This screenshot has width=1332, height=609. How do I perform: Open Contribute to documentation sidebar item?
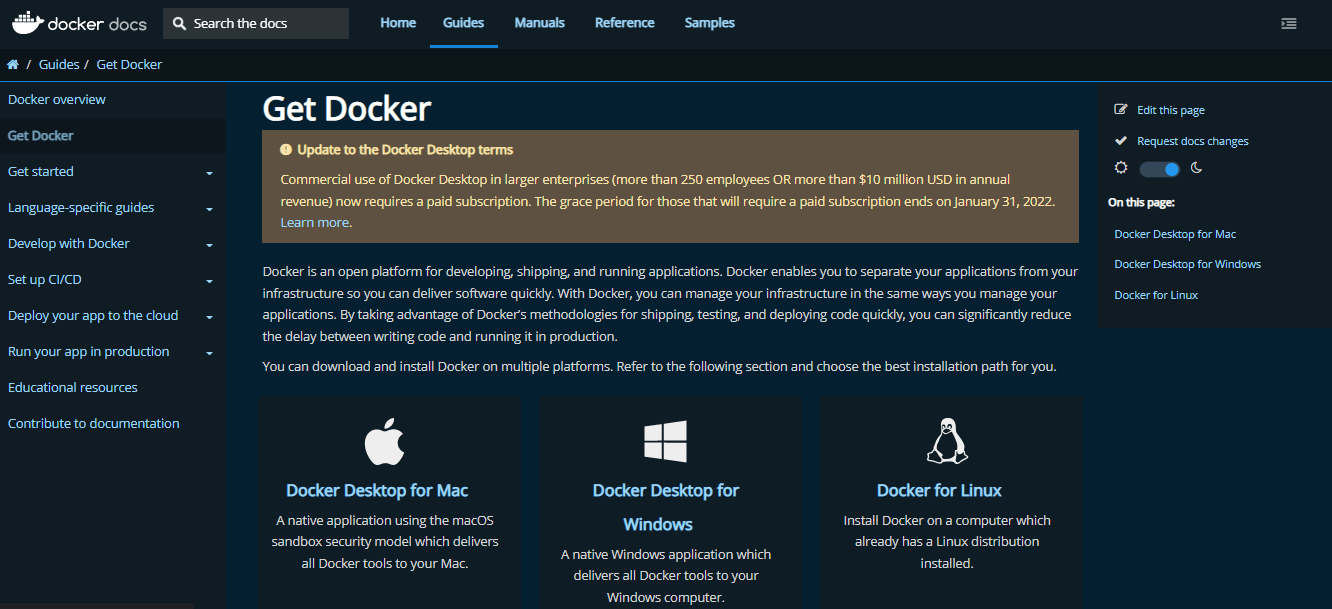tap(94, 424)
